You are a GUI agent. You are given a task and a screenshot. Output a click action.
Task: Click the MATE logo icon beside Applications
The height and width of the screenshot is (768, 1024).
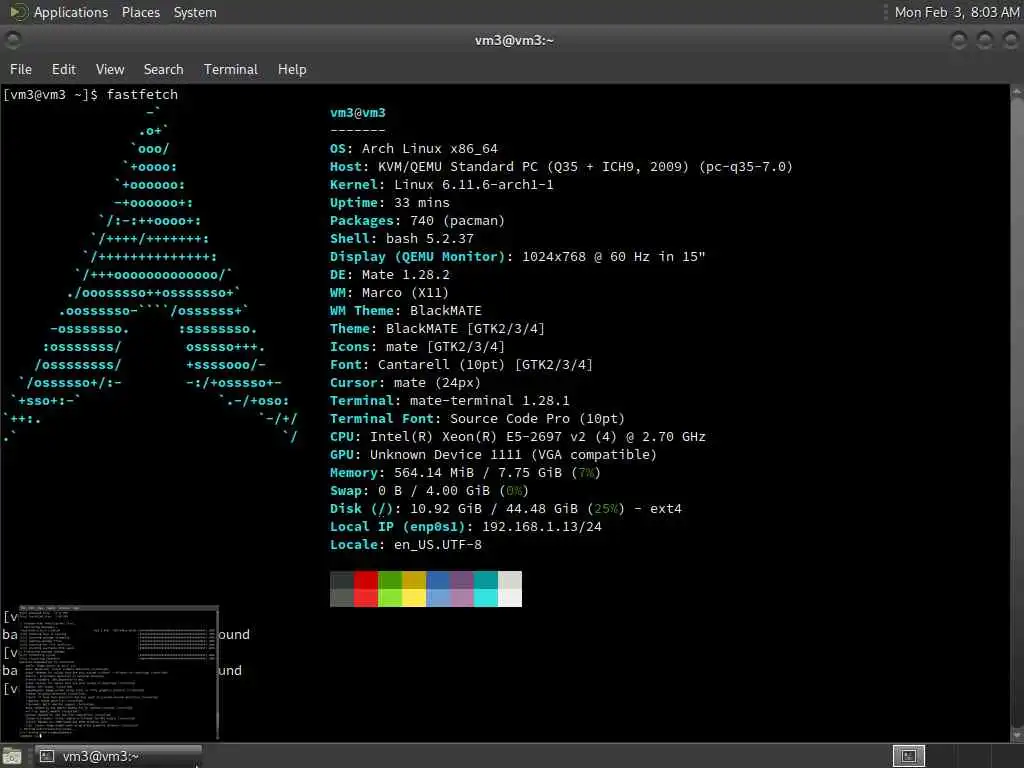pyautogui.click(x=18, y=12)
